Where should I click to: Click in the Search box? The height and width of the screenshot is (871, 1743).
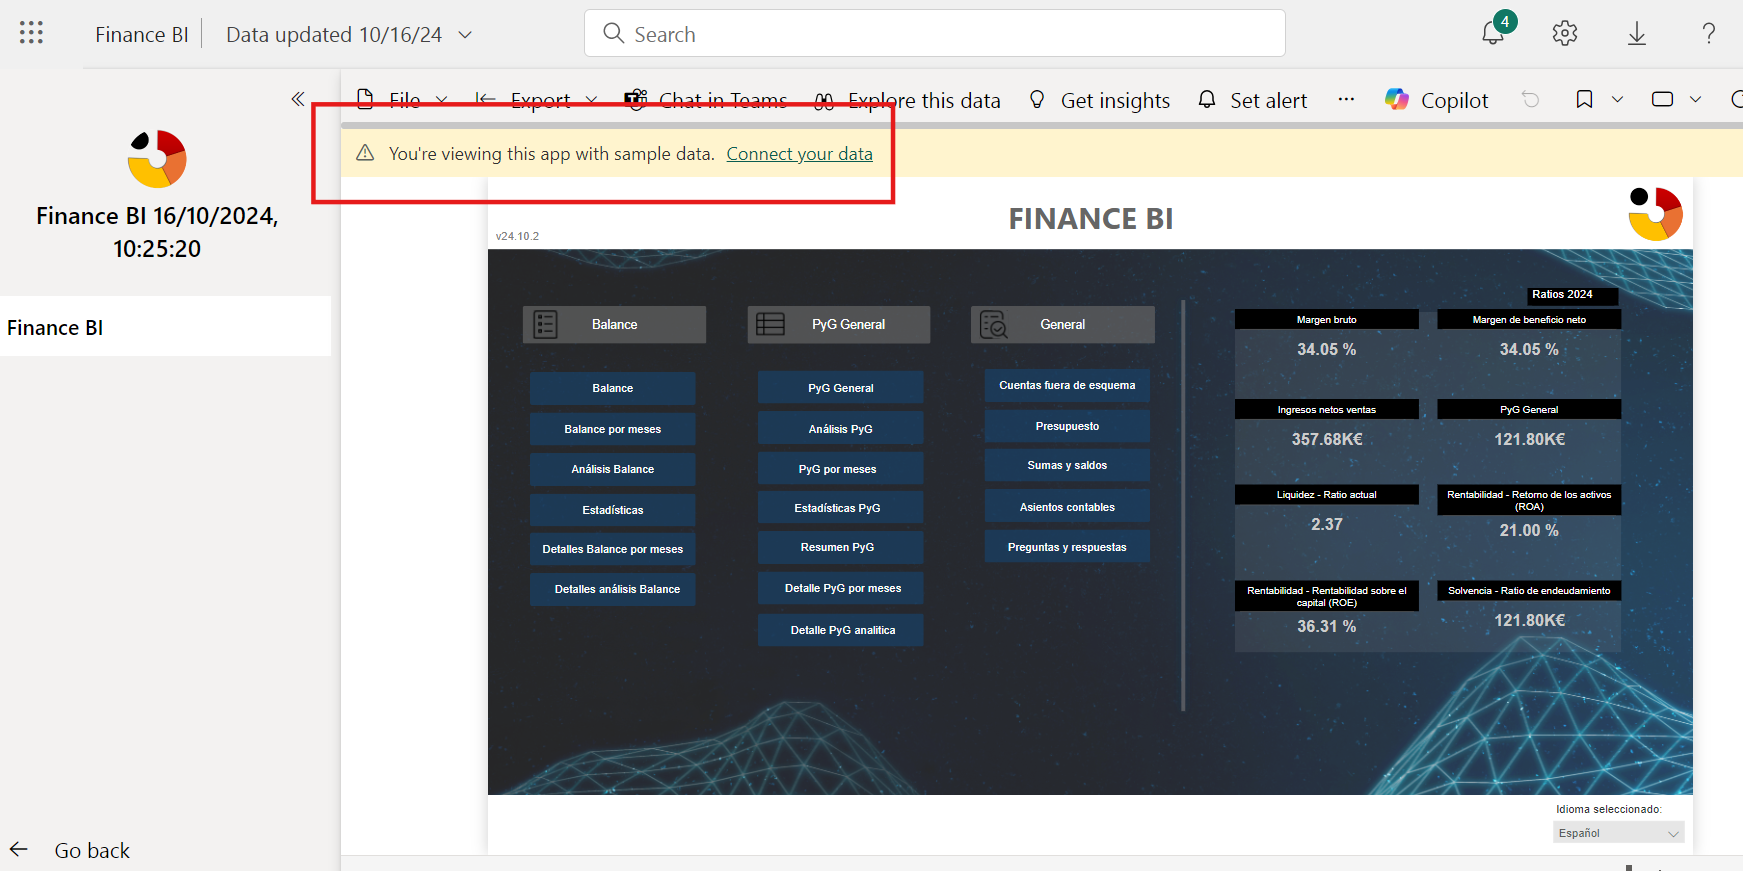click(934, 33)
